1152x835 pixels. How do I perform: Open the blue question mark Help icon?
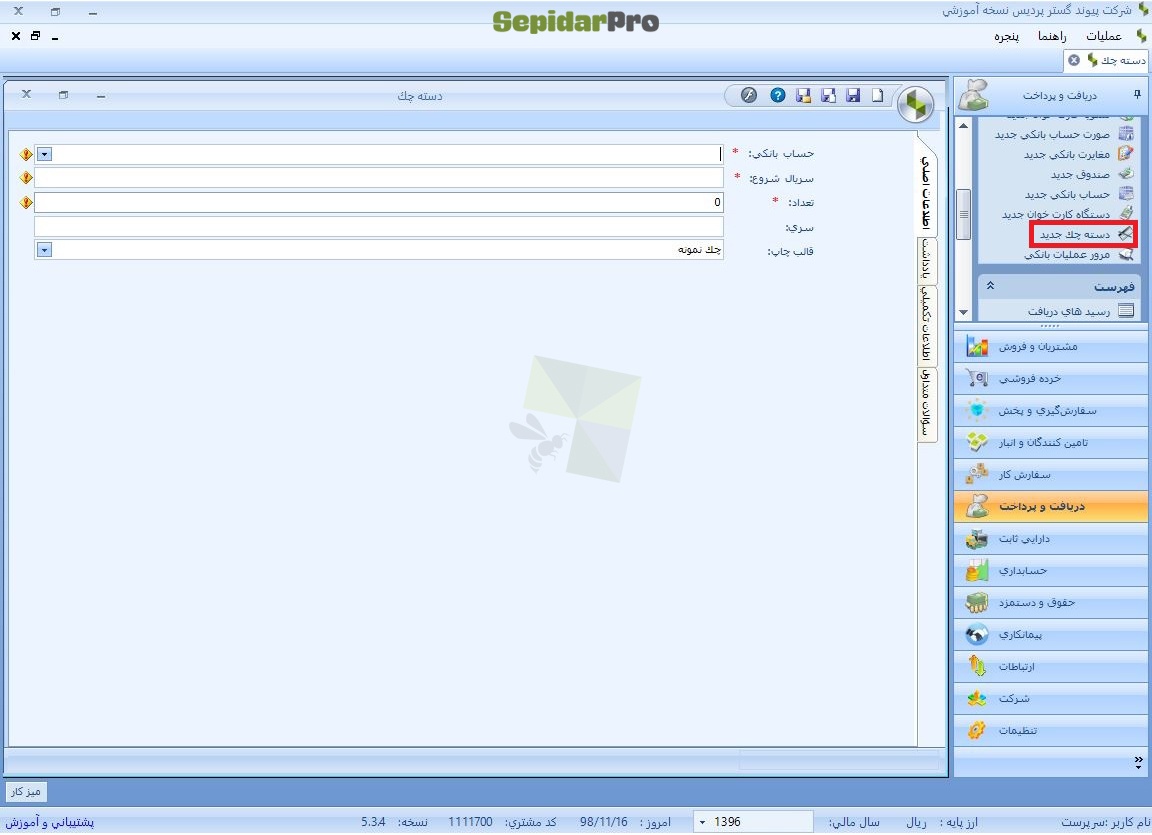[777, 95]
